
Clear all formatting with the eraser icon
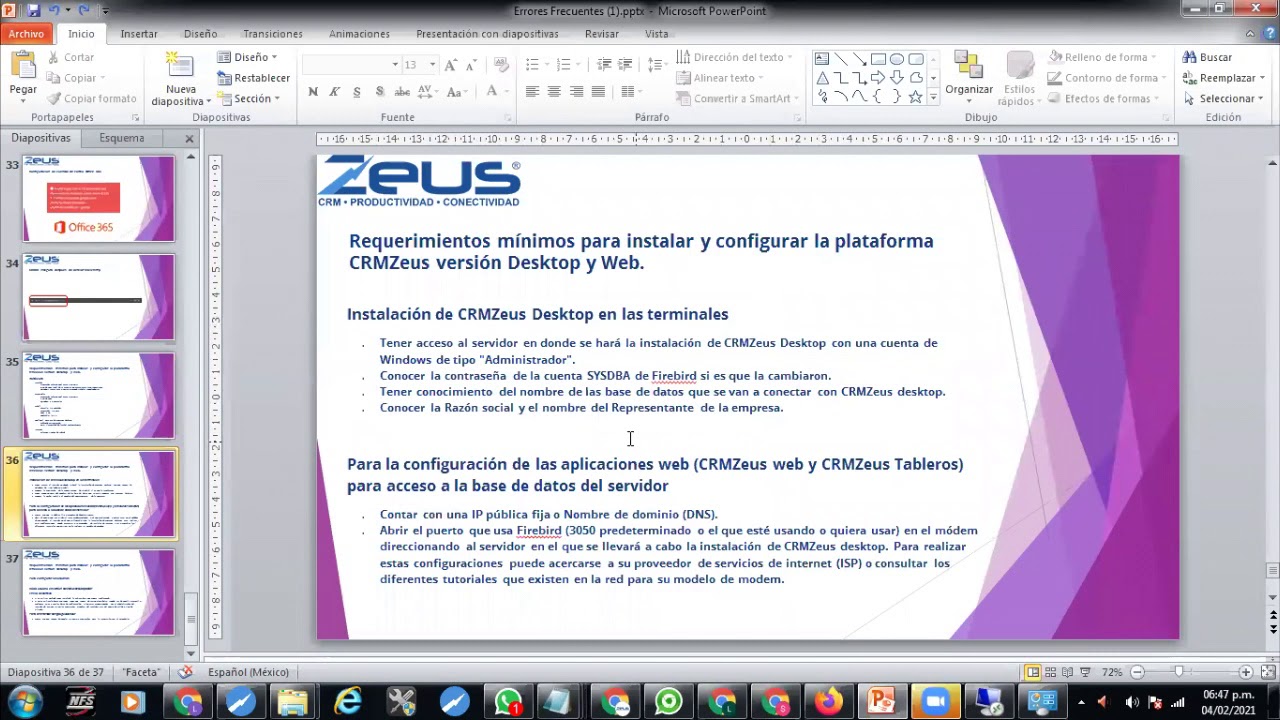coord(501,64)
